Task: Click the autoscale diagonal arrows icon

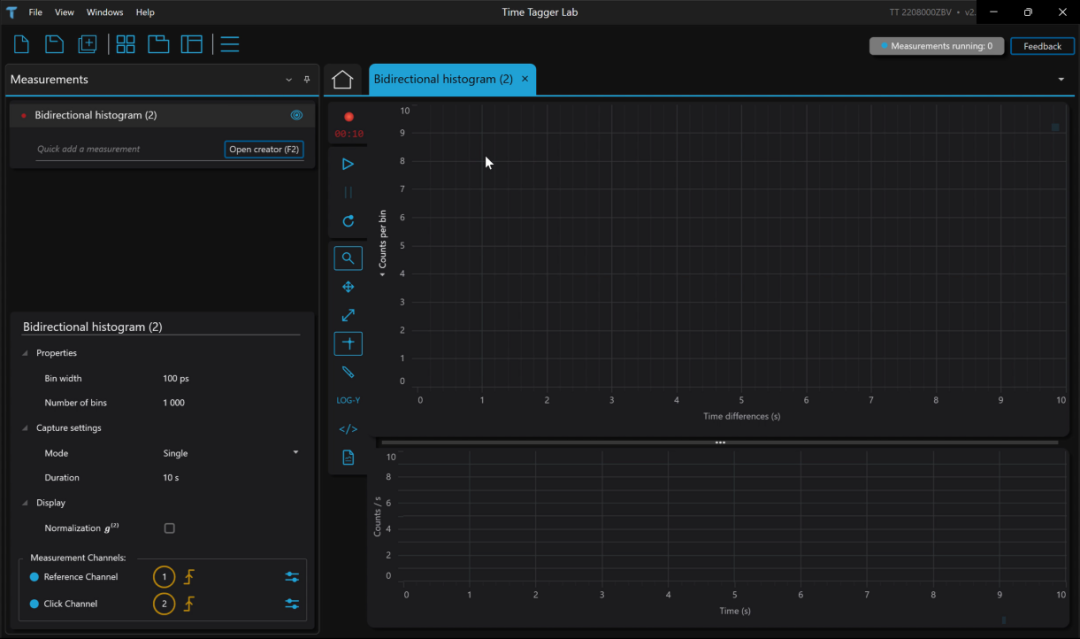Action: pos(348,315)
